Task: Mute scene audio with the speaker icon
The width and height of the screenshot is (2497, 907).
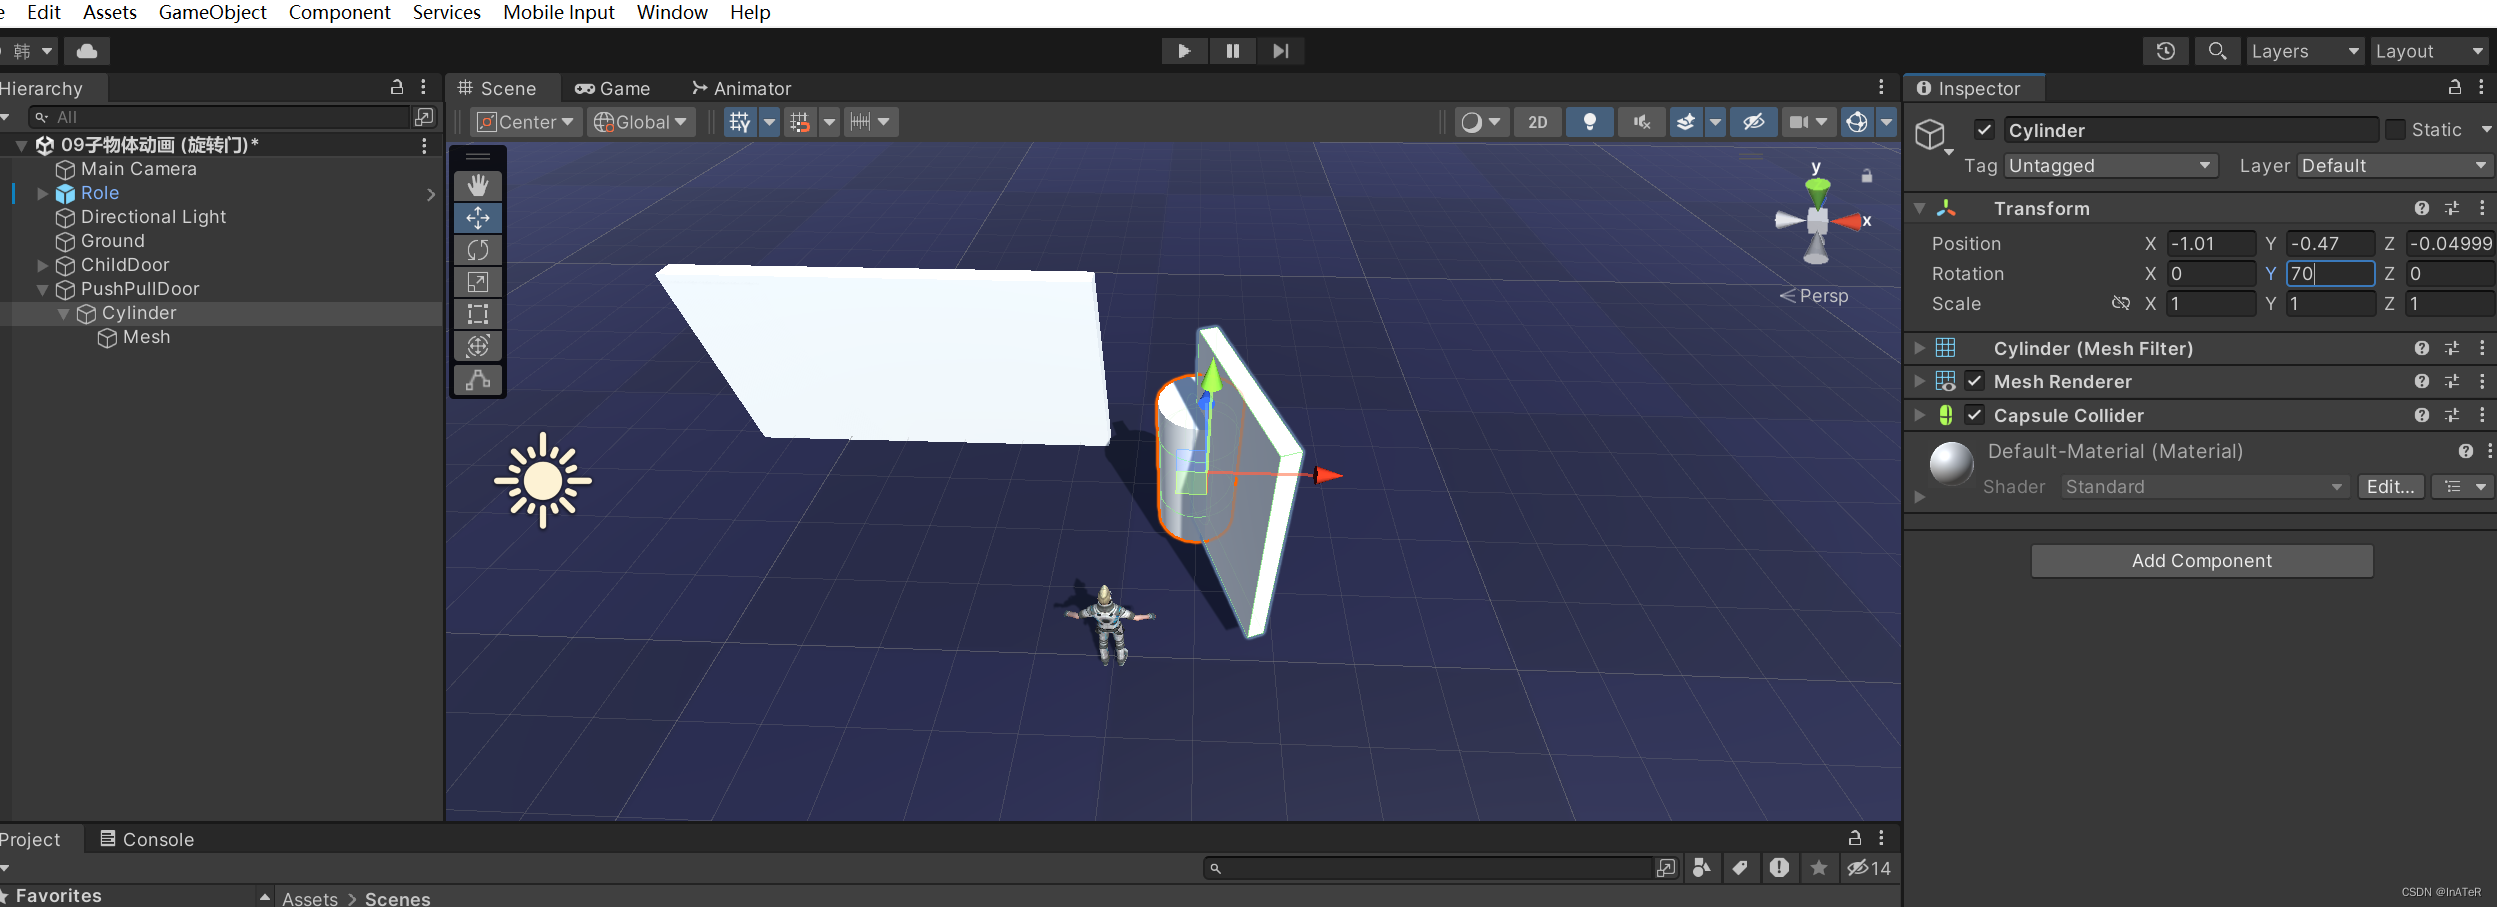Action: point(1641,121)
